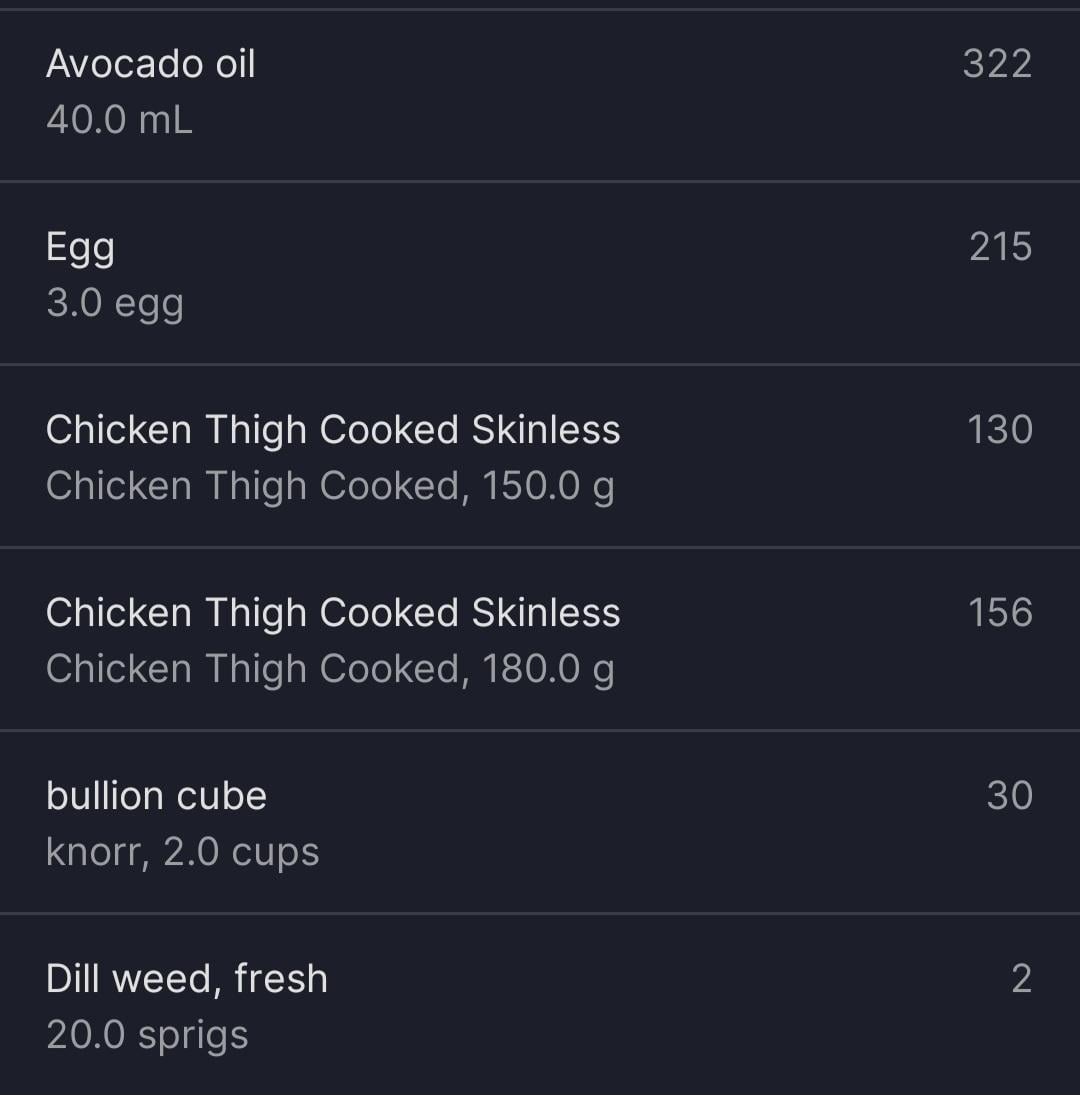This screenshot has width=1080, height=1095.
Task: Click Chicken Thigh Cooked Skinless title above 150.0 g
Action: coord(333,430)
